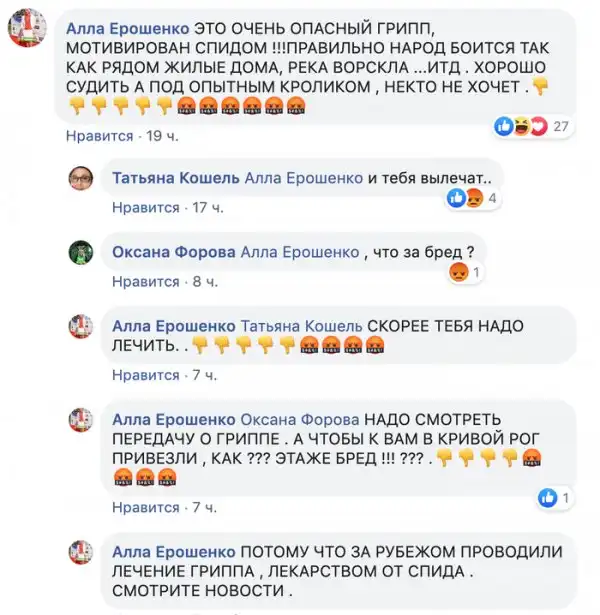Screen dimensions: 600x615
Task: Like Татьяна Кошель's reply posted 17 ч. ago
Action: pos(145,207)
